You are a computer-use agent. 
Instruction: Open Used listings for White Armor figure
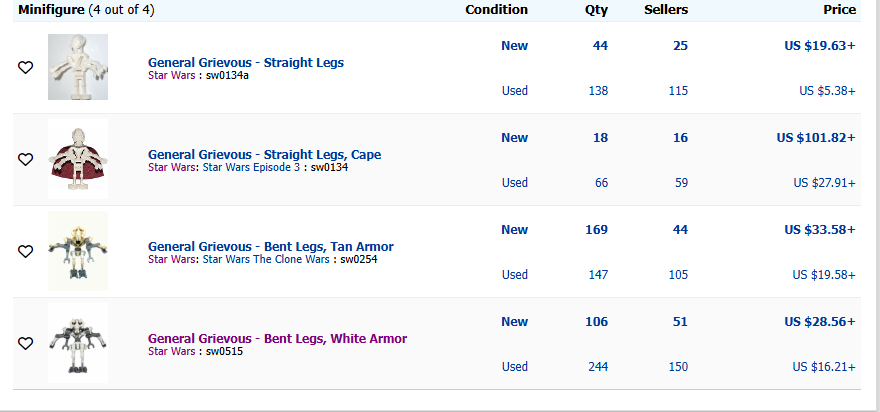coord(515,367)
